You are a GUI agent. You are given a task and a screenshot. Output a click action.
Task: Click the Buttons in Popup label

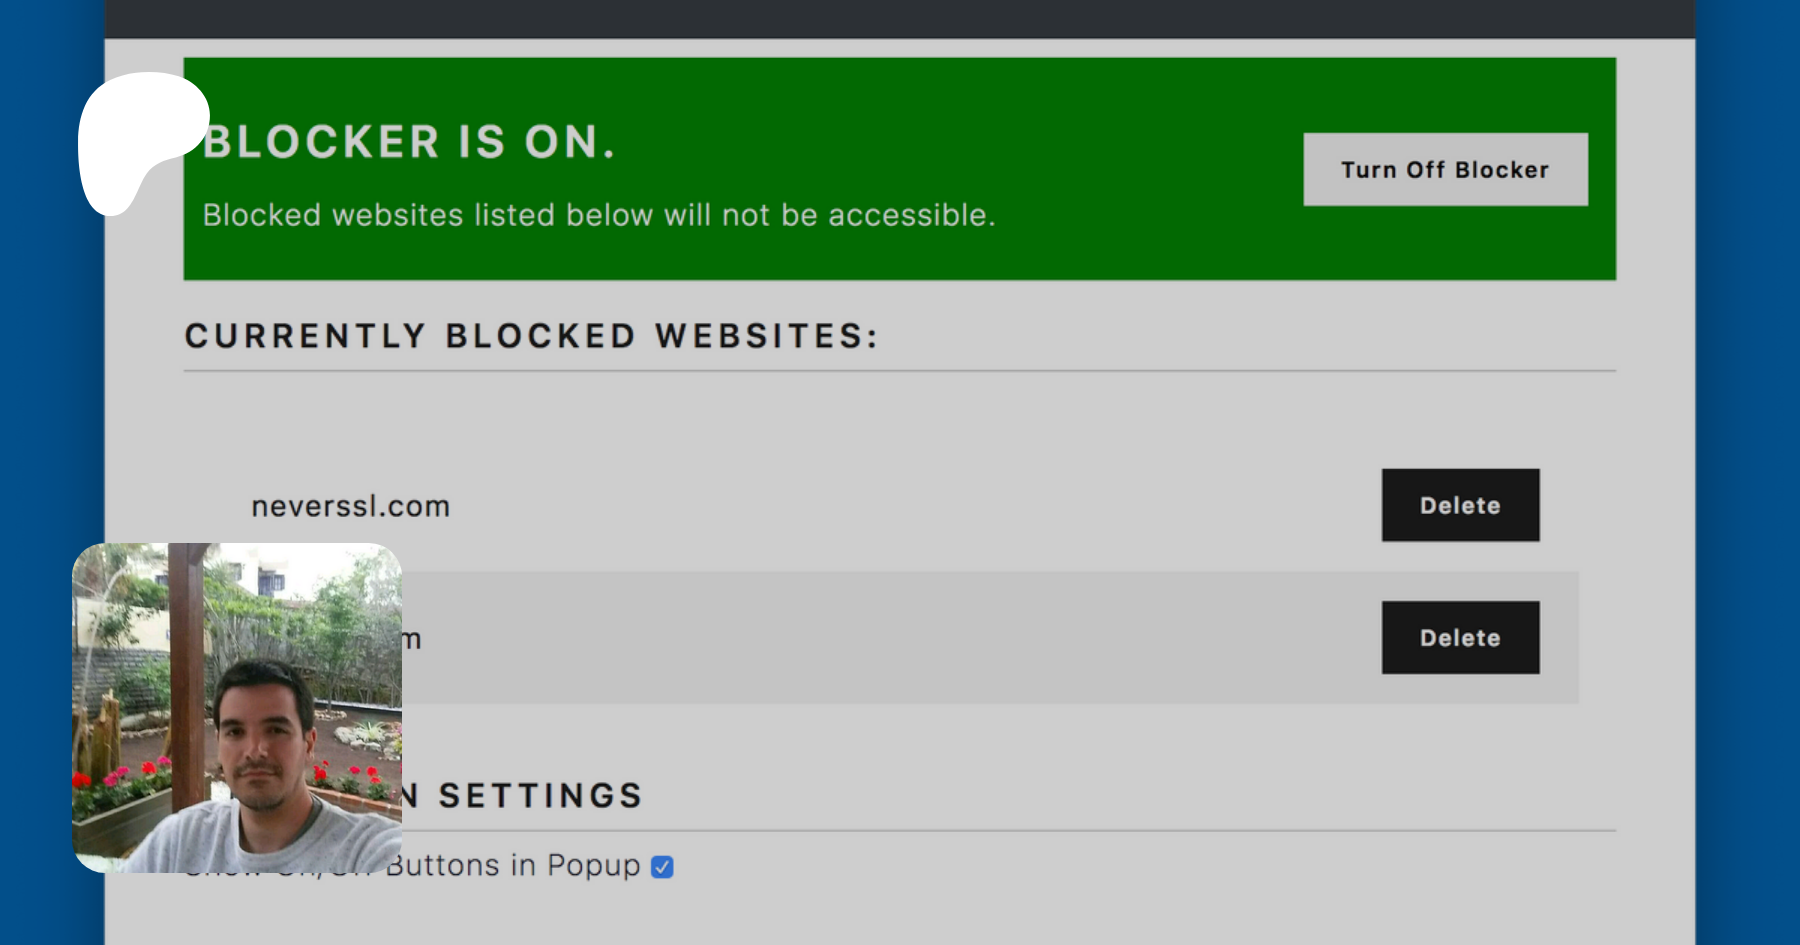pyautogui.click(x=513, y=865)
